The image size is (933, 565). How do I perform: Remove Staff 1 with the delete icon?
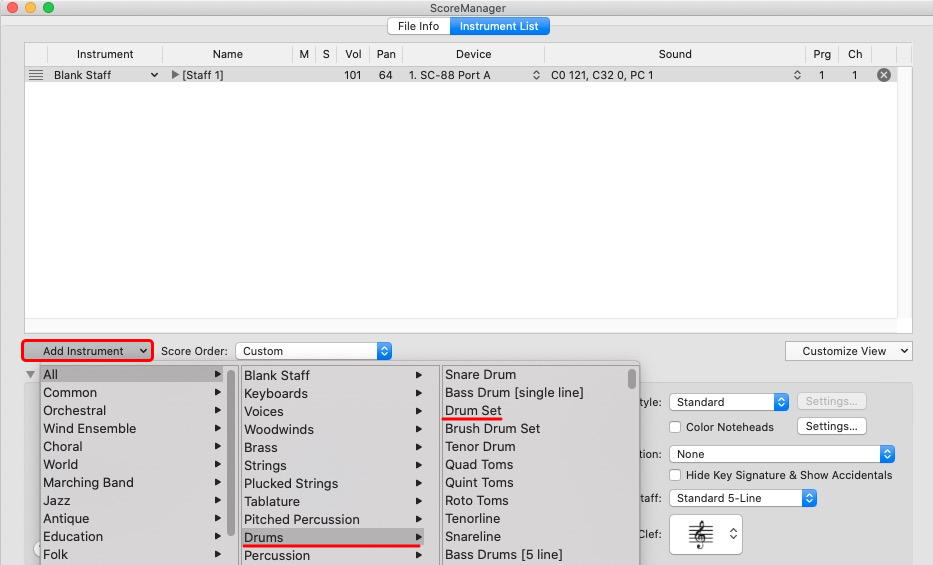tap(883, 75)
